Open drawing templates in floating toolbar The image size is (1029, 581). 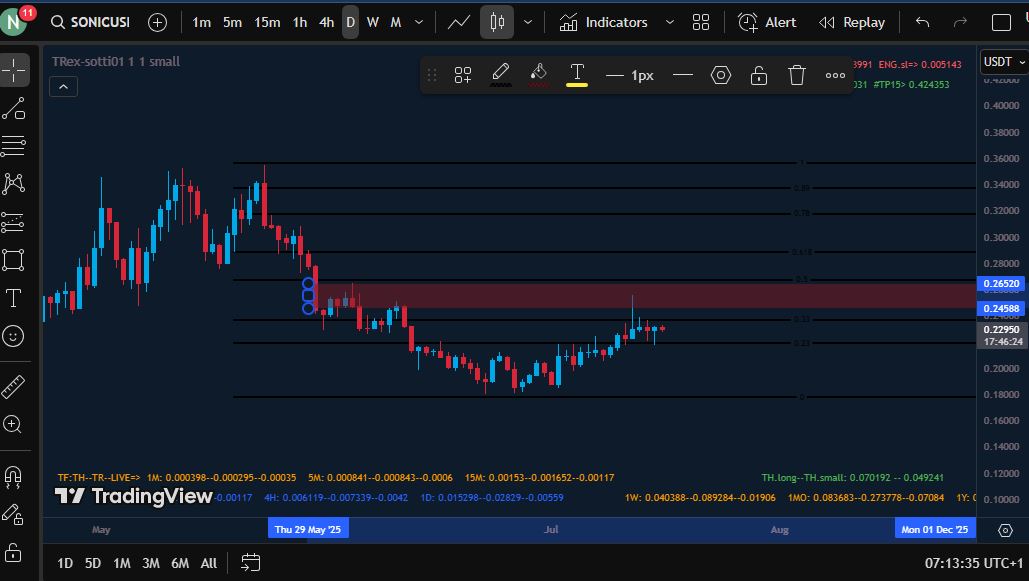463,75
